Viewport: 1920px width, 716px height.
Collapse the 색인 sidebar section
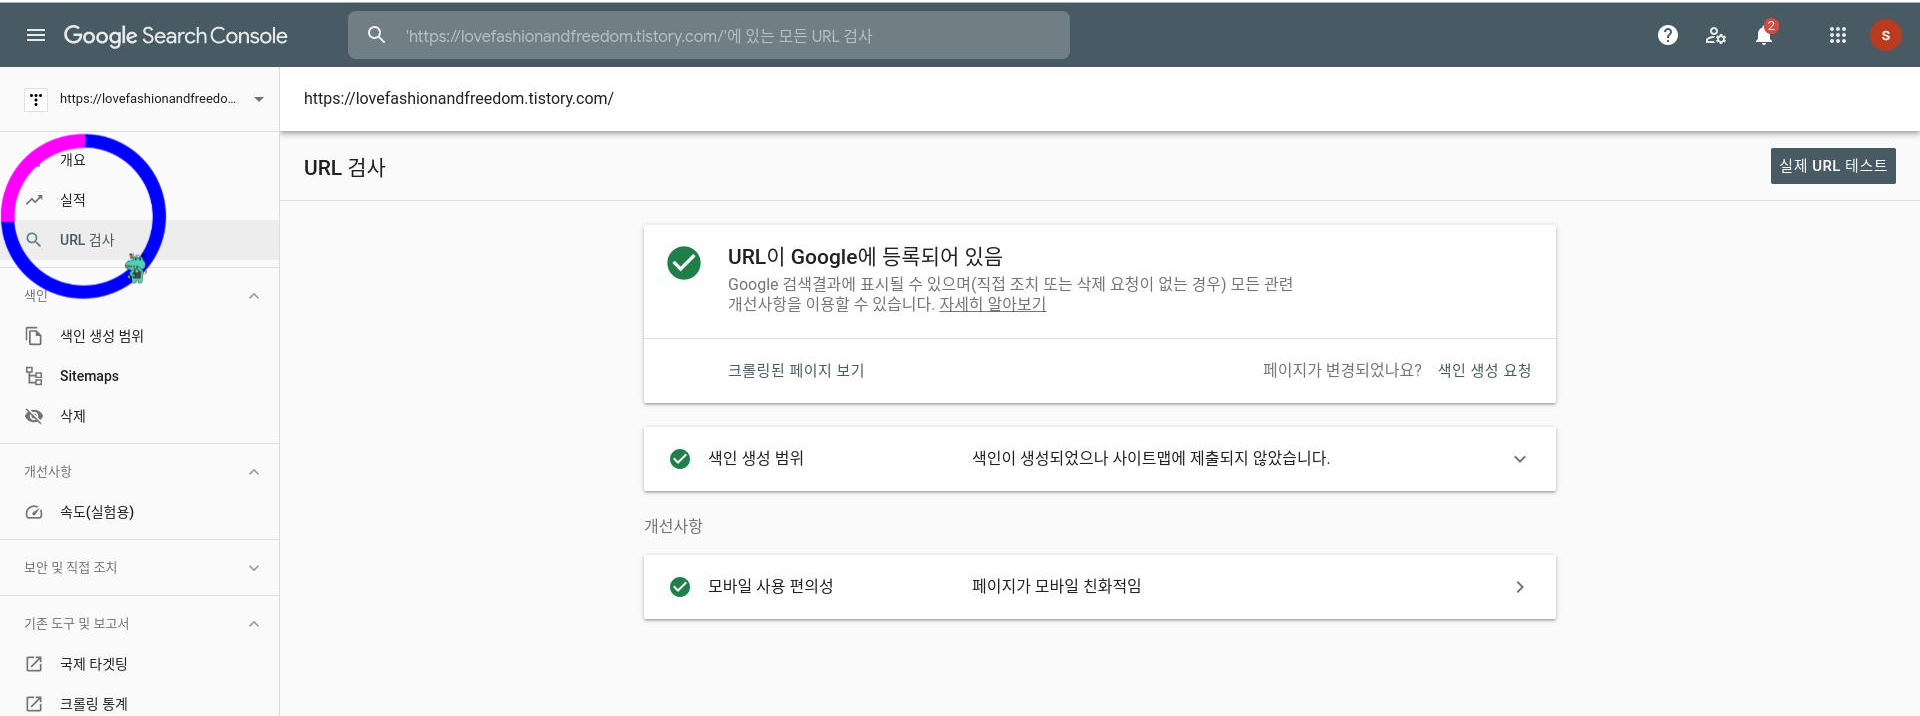[254, 296]
